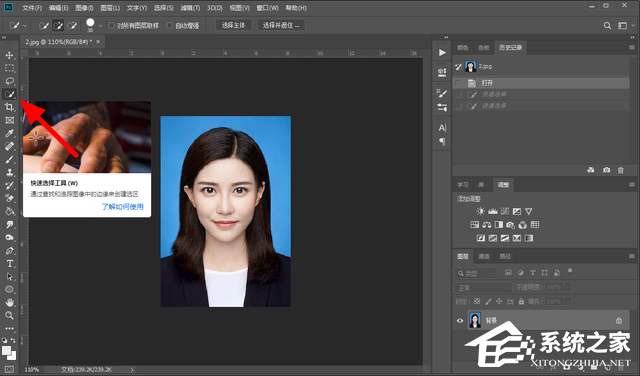The width and height of the screenshot is (640, 376).
Task: Select the Crop tool
Action: (9, 107)
